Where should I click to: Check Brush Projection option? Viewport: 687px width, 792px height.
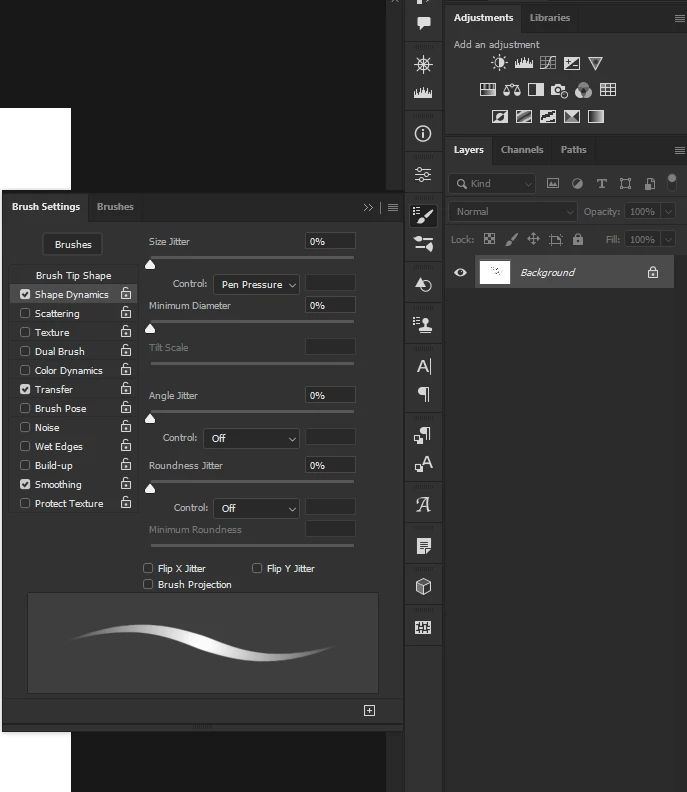pyautogui.click(x=148, y=584)
